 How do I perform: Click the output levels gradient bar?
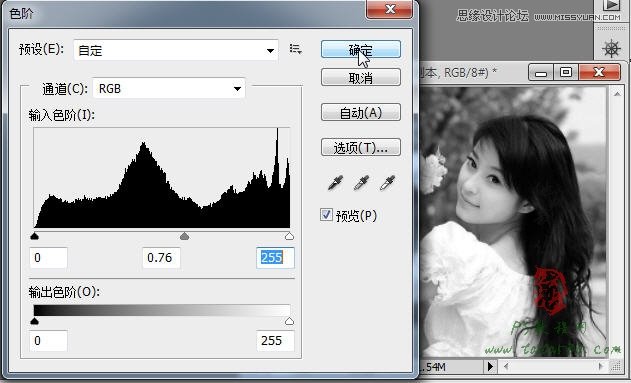point(162,310)
